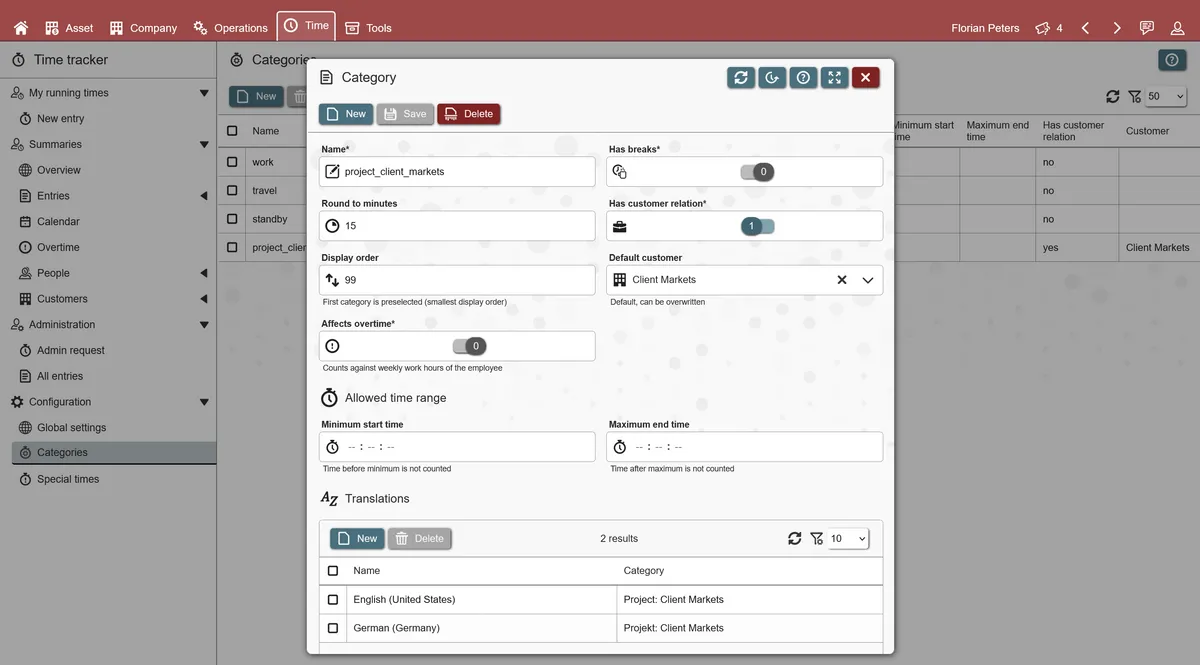Expand the Customers submenu arrow
Image resolution: width=1200 pixels, height=665 pixels.
click(x=204, y=299)
